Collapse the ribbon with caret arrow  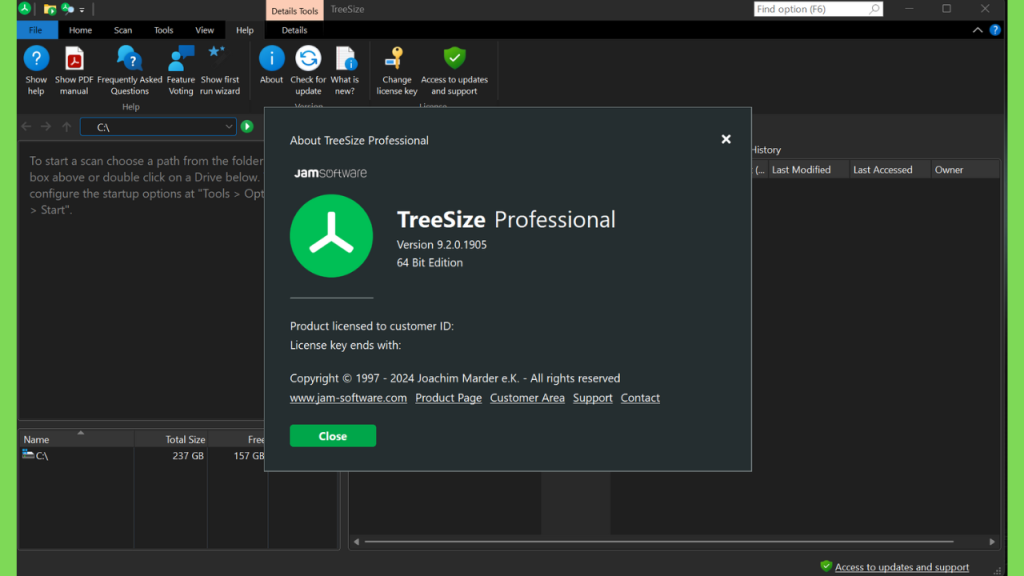pyautogui.click(x=977, y=30)
